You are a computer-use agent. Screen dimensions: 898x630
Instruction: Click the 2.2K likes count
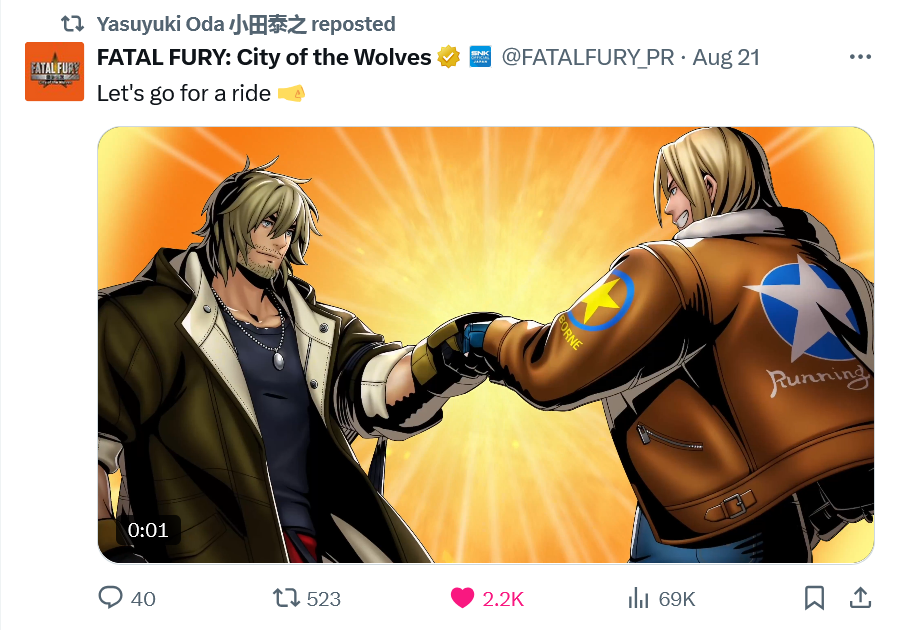coord(503,599)
